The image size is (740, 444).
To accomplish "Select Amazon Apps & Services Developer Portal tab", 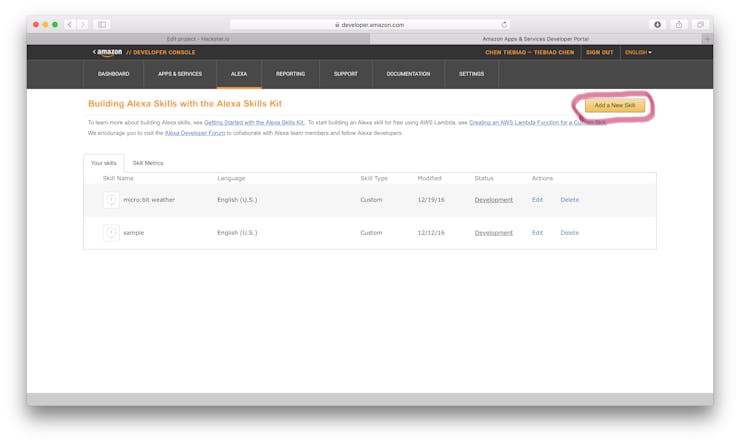I will [x=536, y=39].
